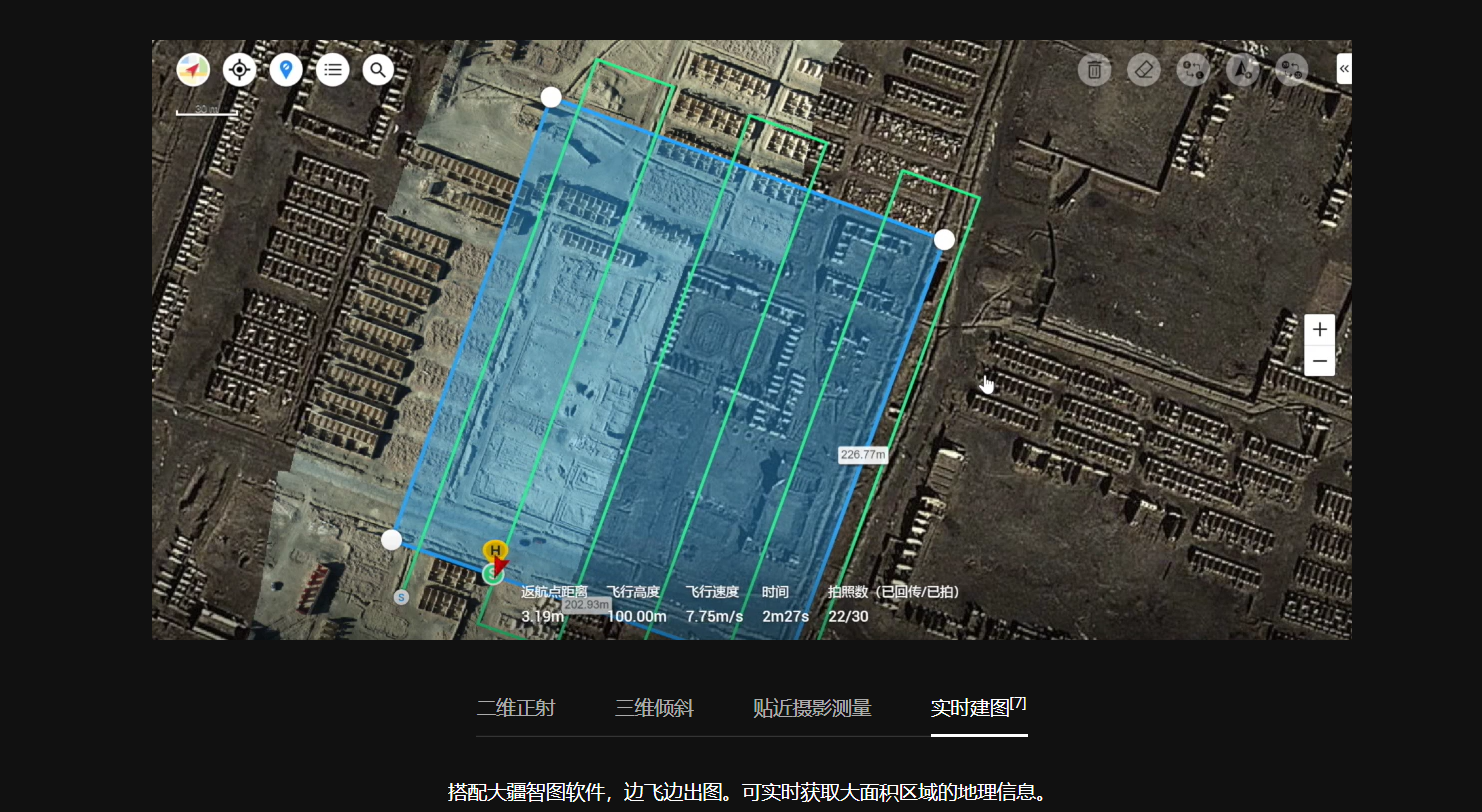Screen dimensions: 1482x812
Task: Open the 贴近摄影测量 tab
Action: click(x=812, y=709)
